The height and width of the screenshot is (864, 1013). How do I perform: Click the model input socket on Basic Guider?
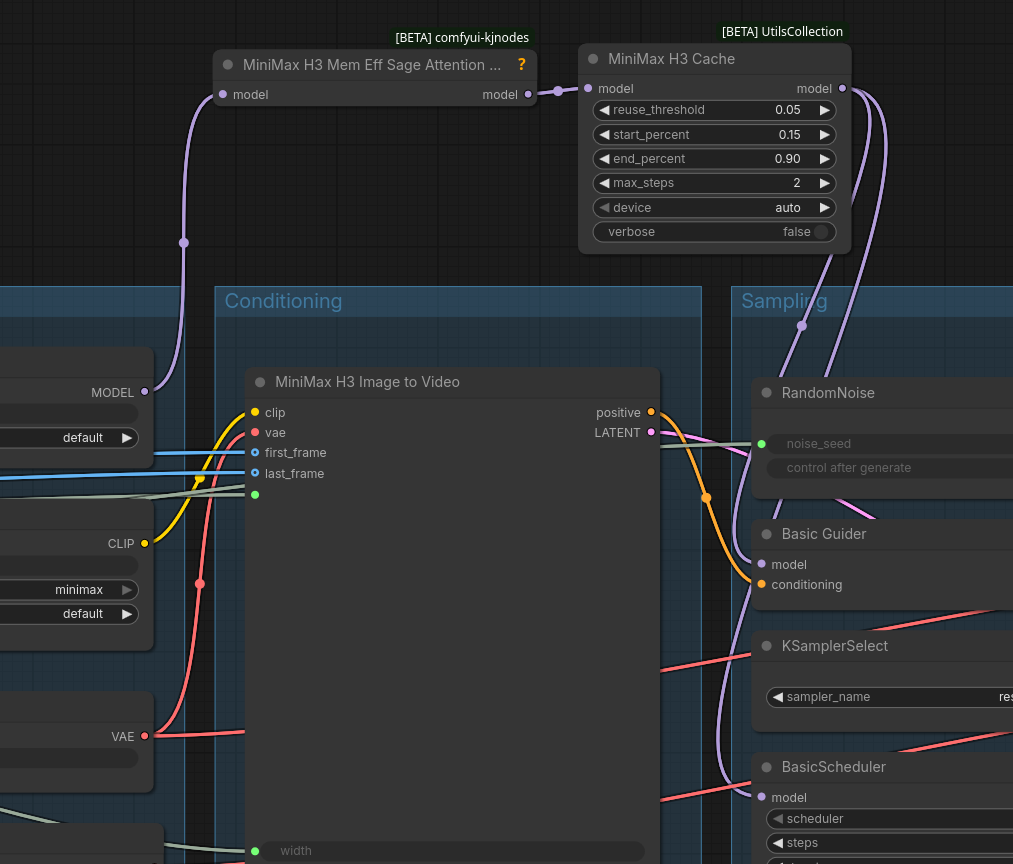tap(762, 564)
